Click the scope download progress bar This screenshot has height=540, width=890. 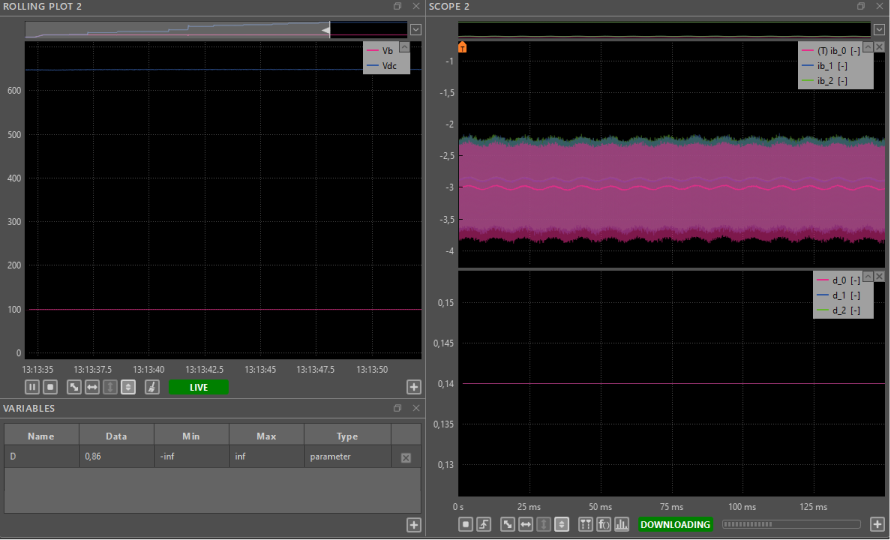pos(790,524)
